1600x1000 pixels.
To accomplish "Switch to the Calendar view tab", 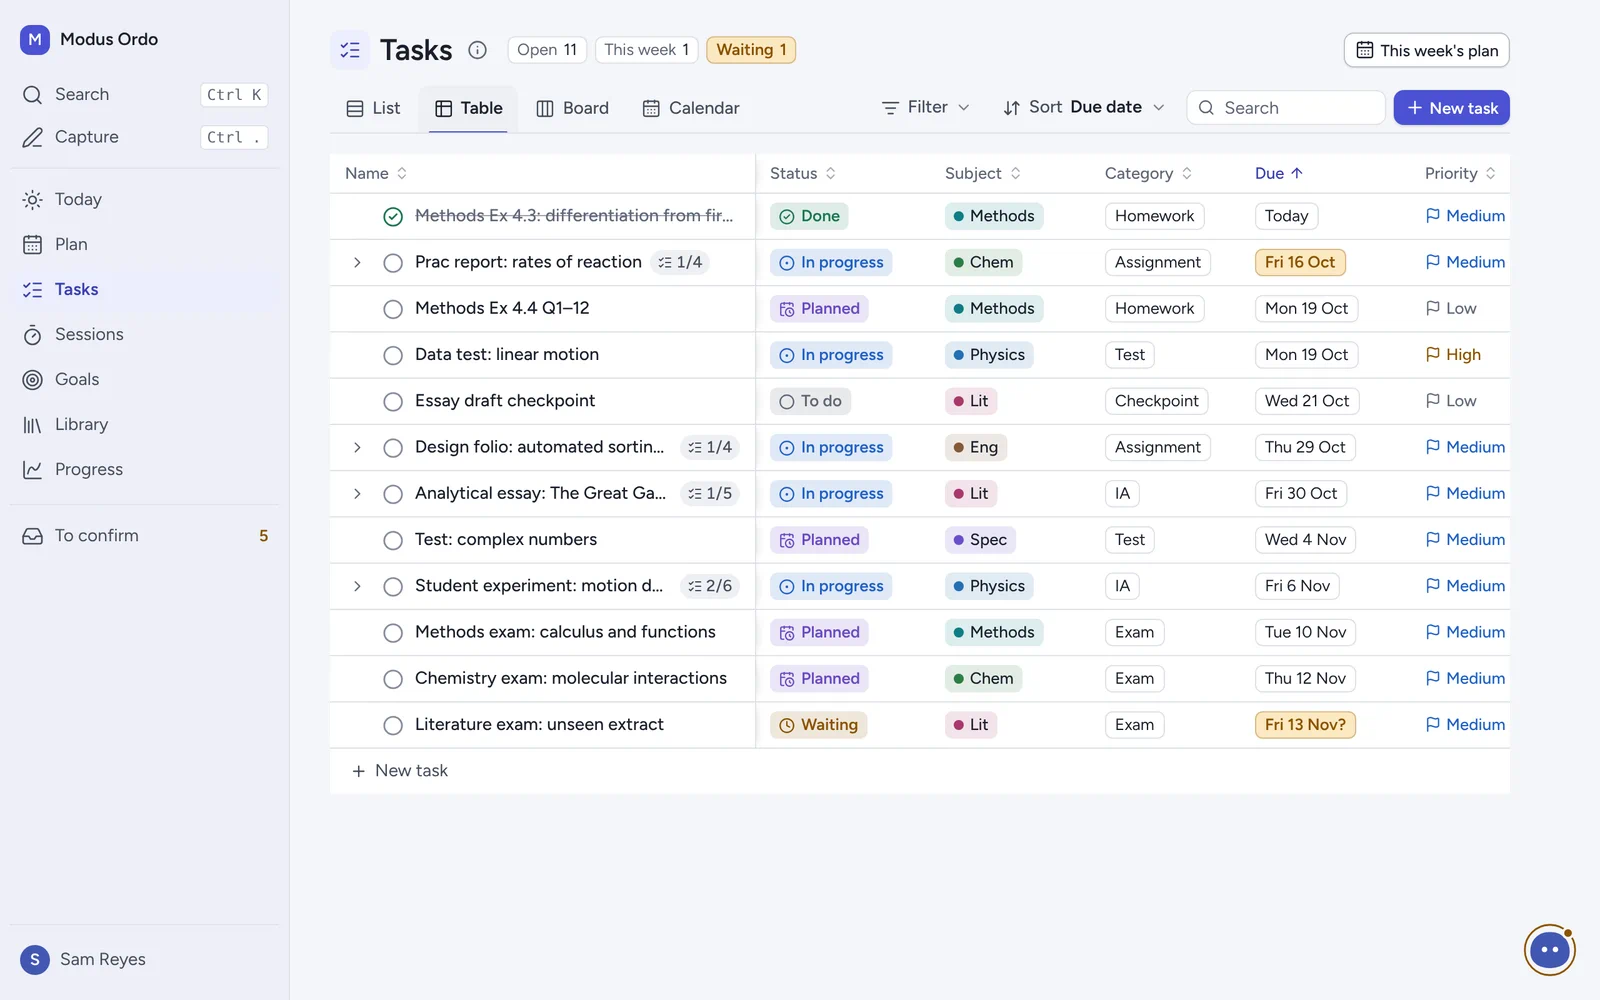I will click(691, 108).
